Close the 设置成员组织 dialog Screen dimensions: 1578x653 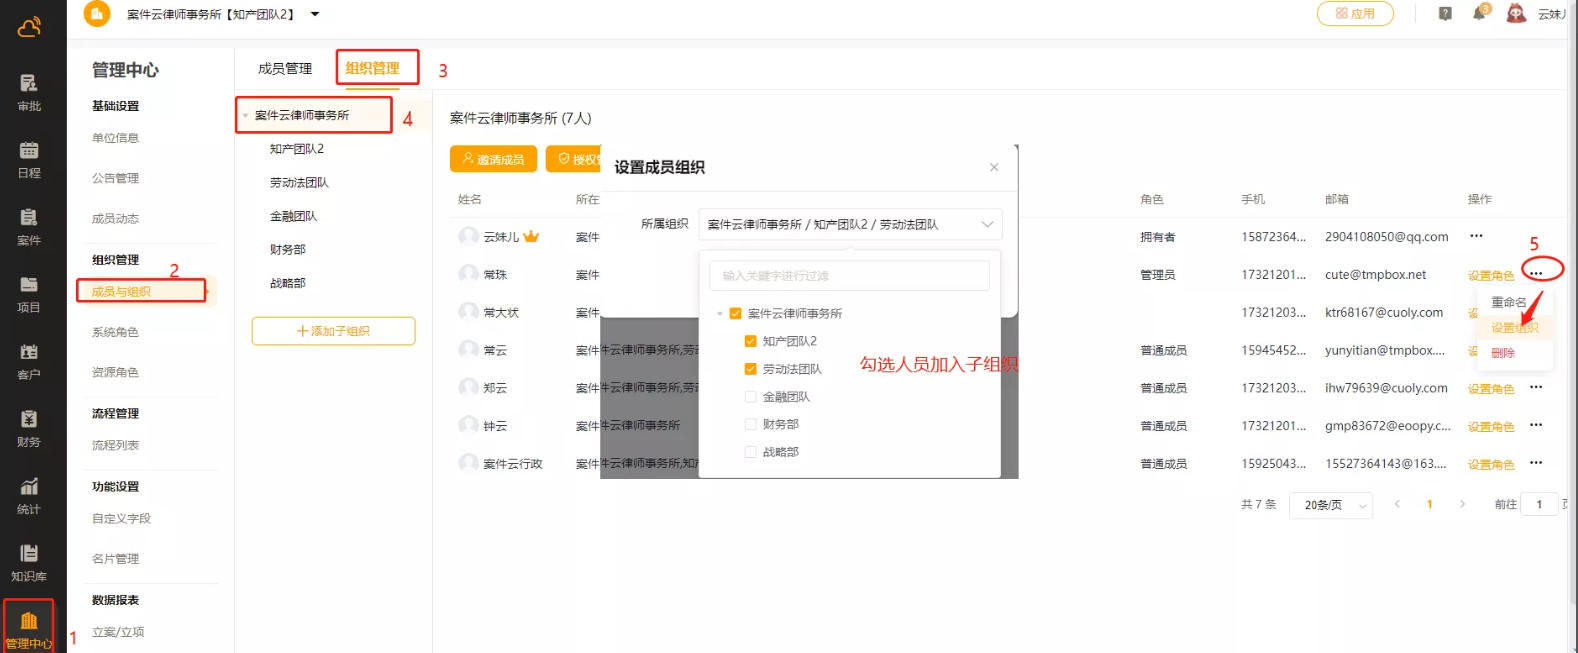994,167
